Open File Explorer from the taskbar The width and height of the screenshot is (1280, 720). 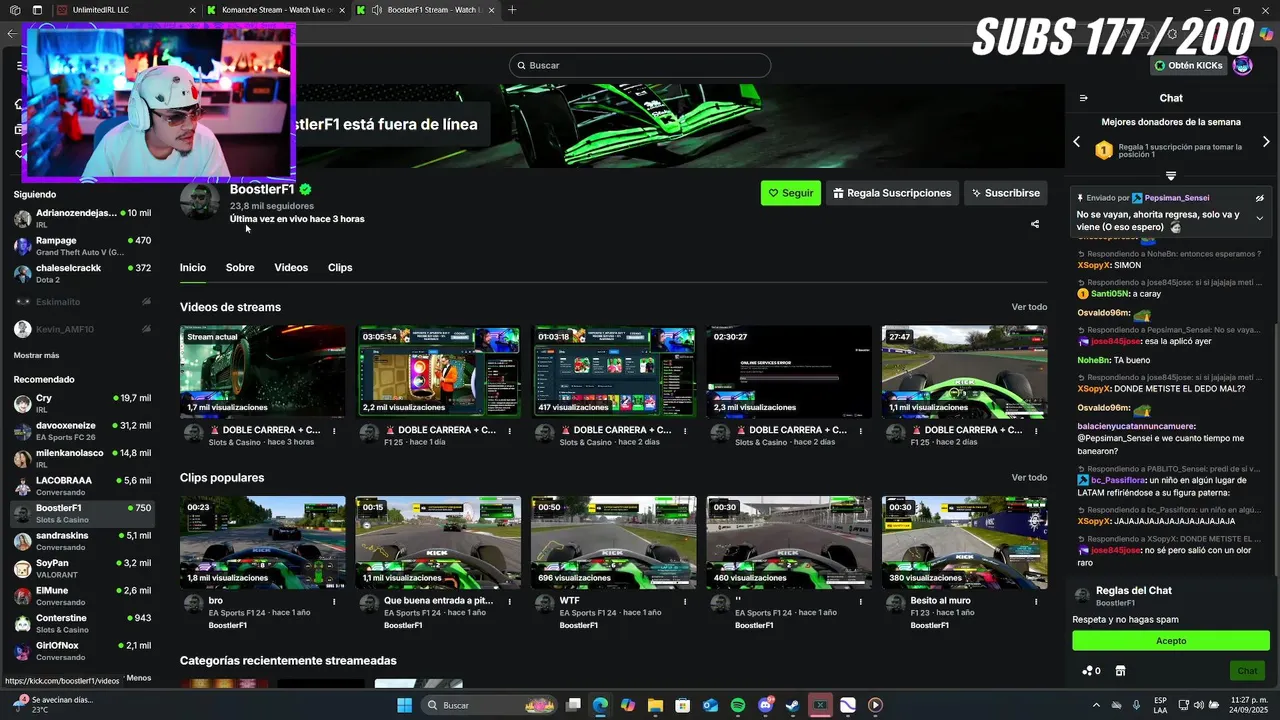coord(655,705)
